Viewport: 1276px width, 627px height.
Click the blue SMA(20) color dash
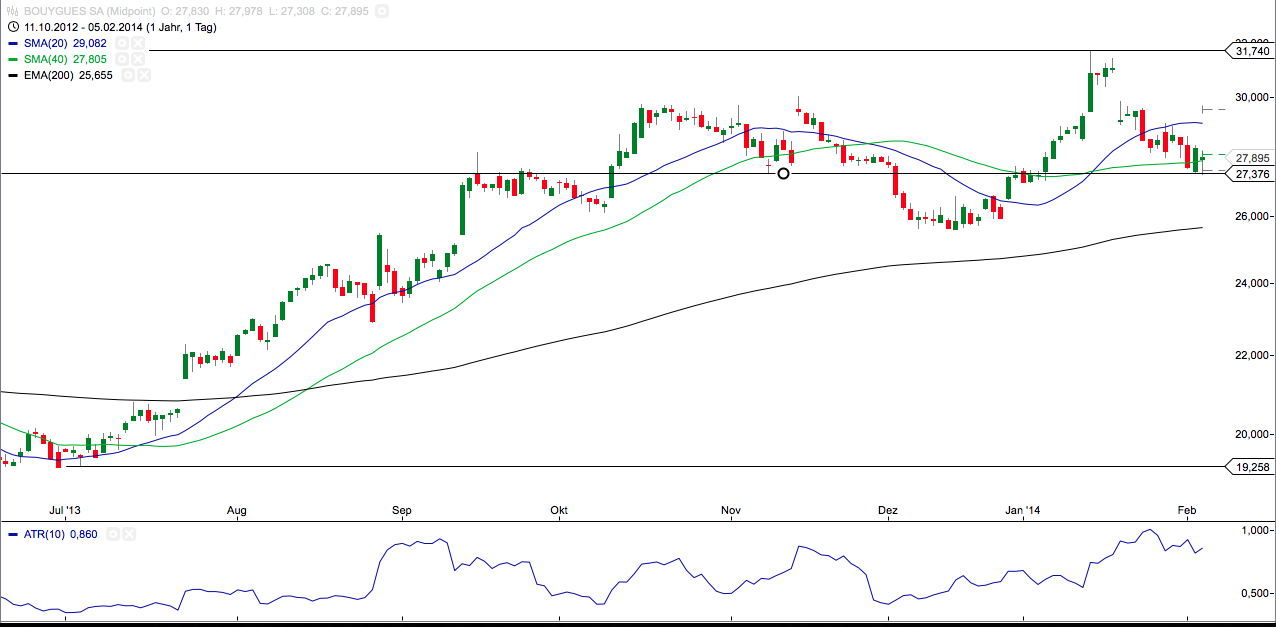tap(12, 44)
